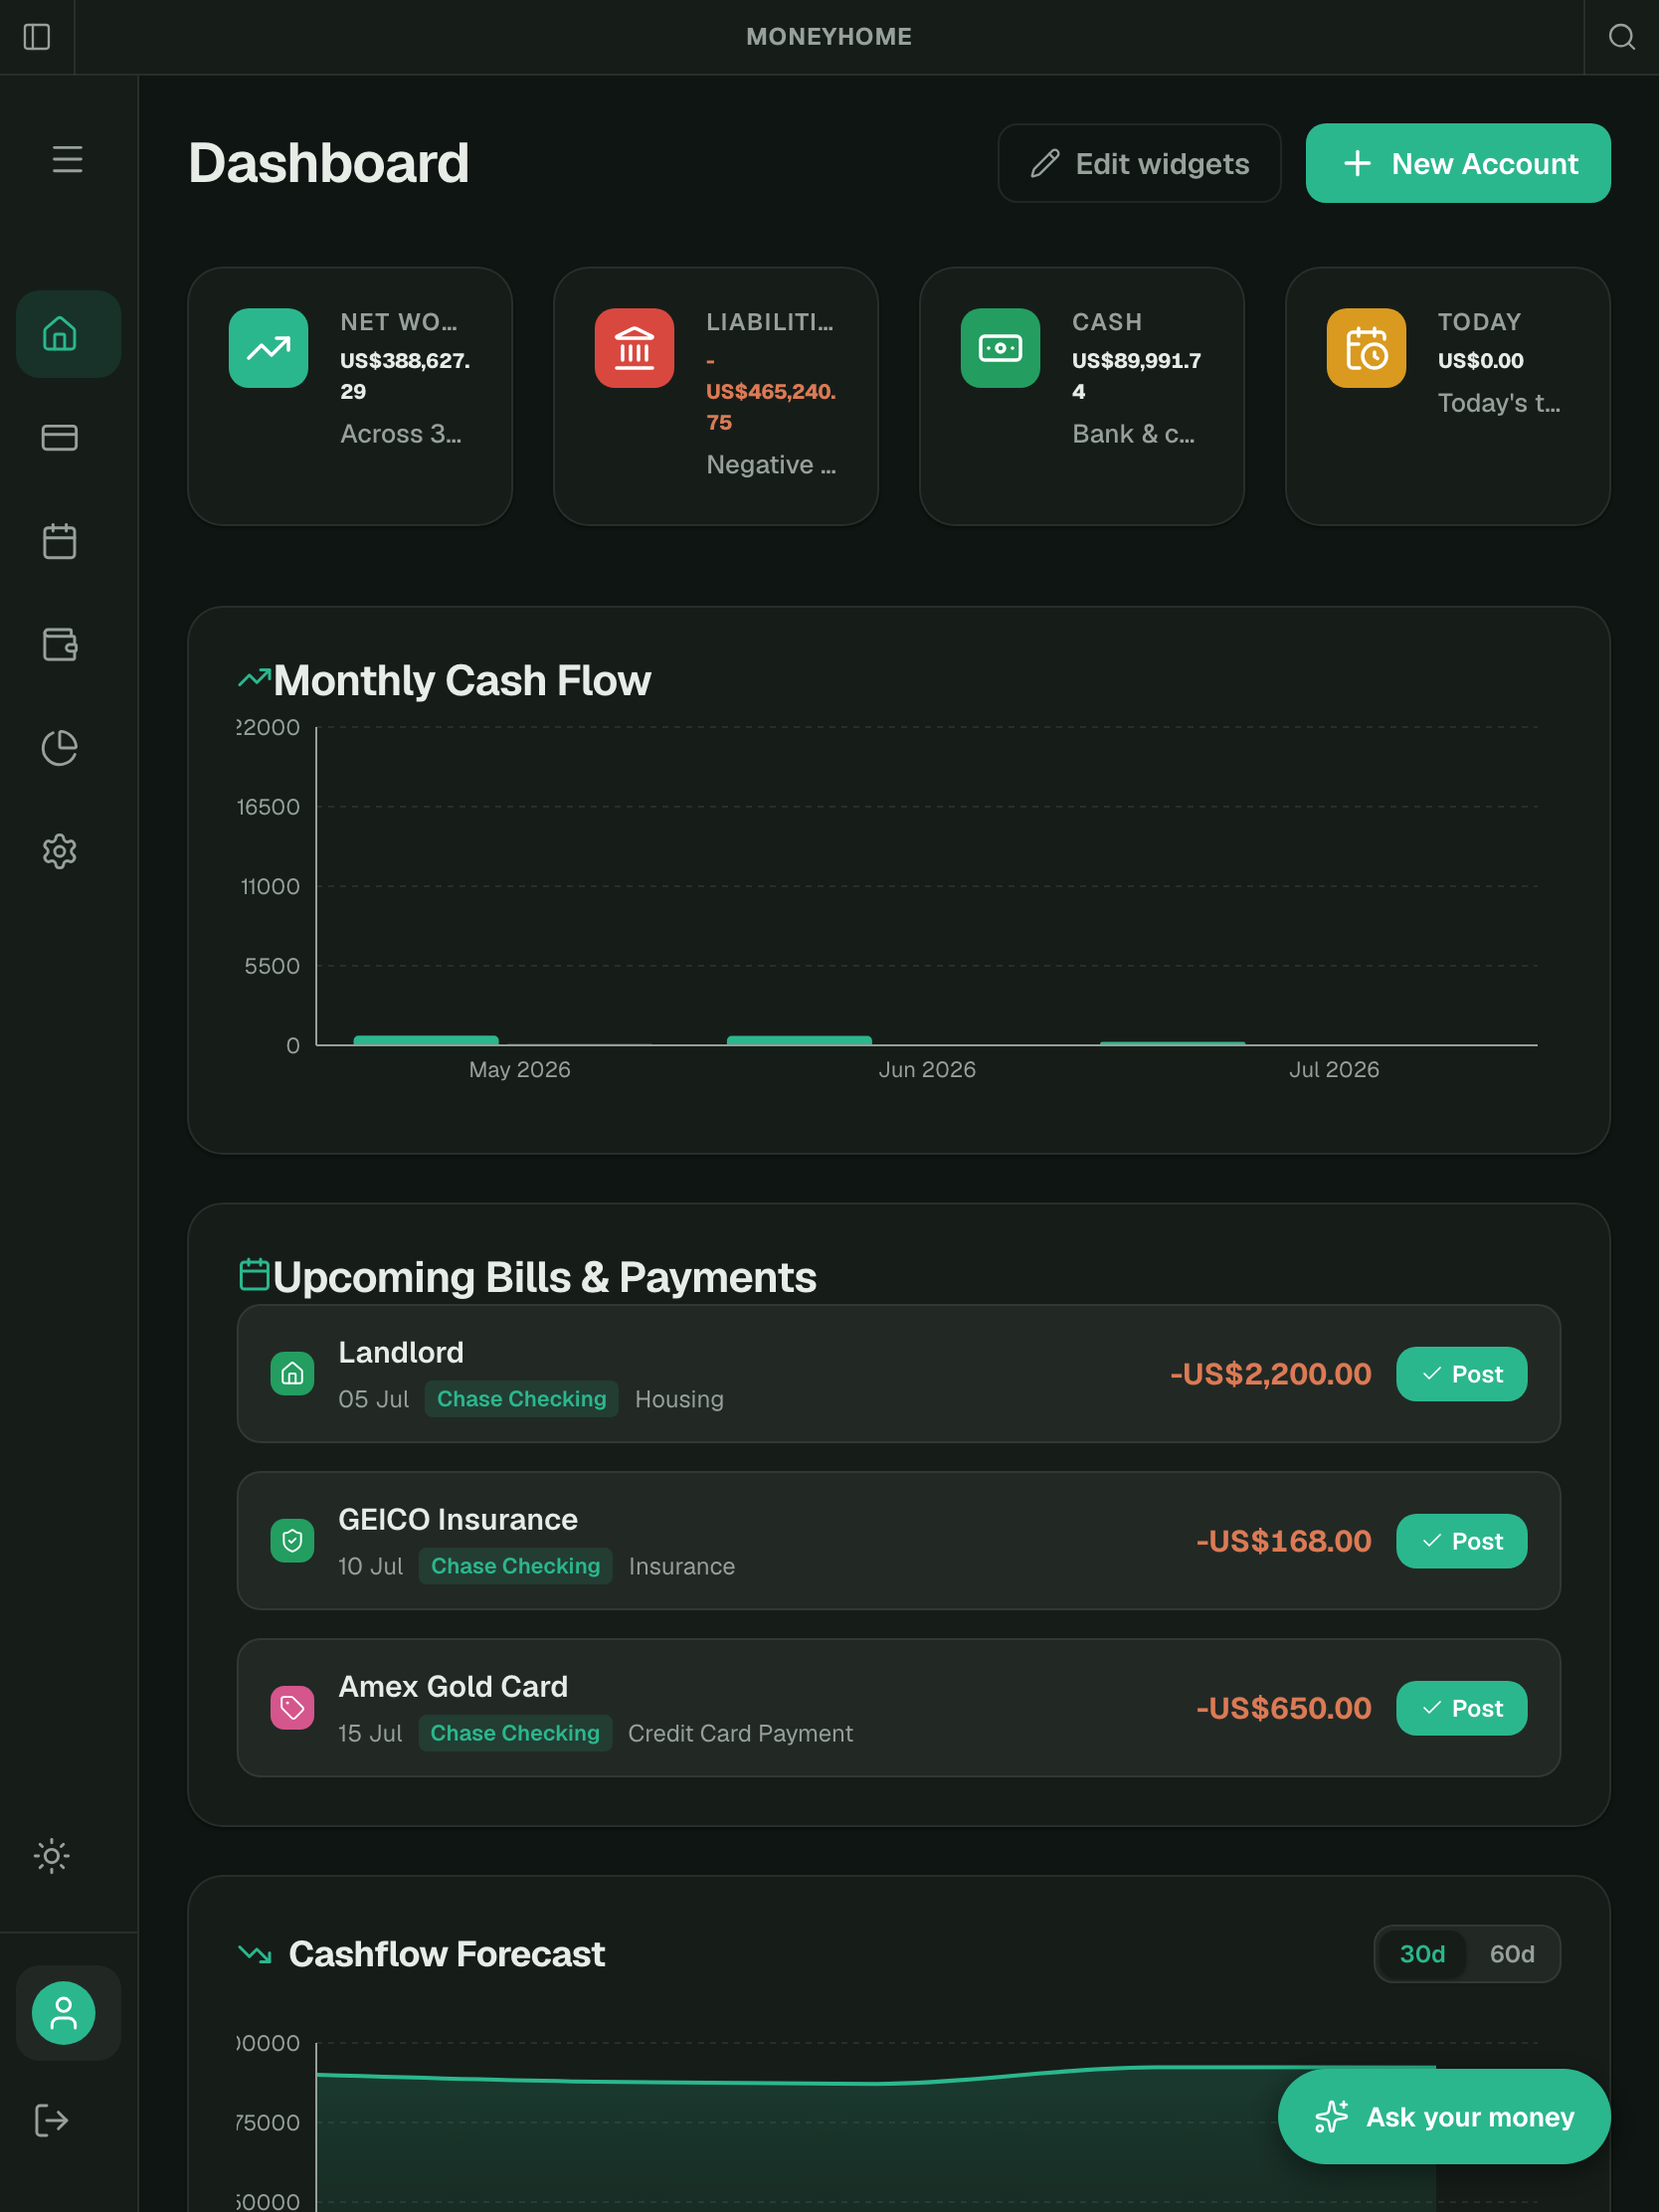Open Ask your money assistant
Image resolution: width=1659 pixels, height=2212 pixels.
coord(1444,2116)
